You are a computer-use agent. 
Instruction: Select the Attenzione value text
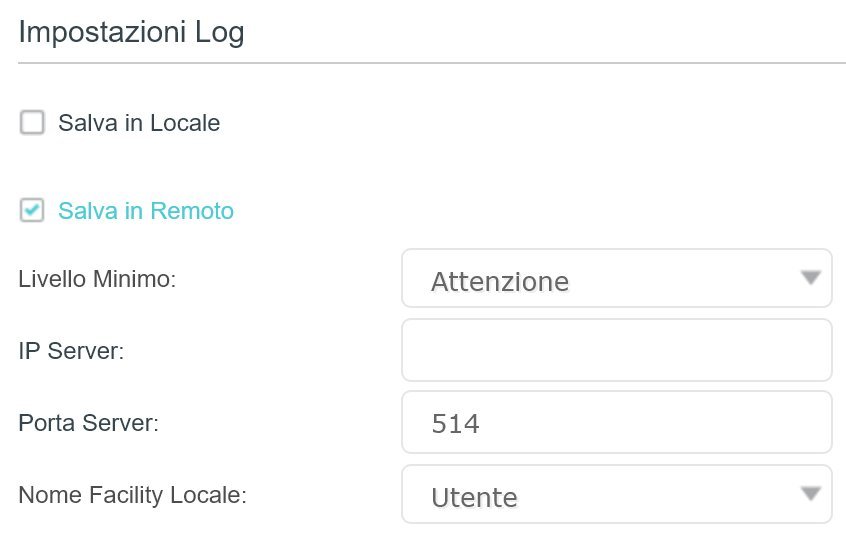tap(500, 282)
